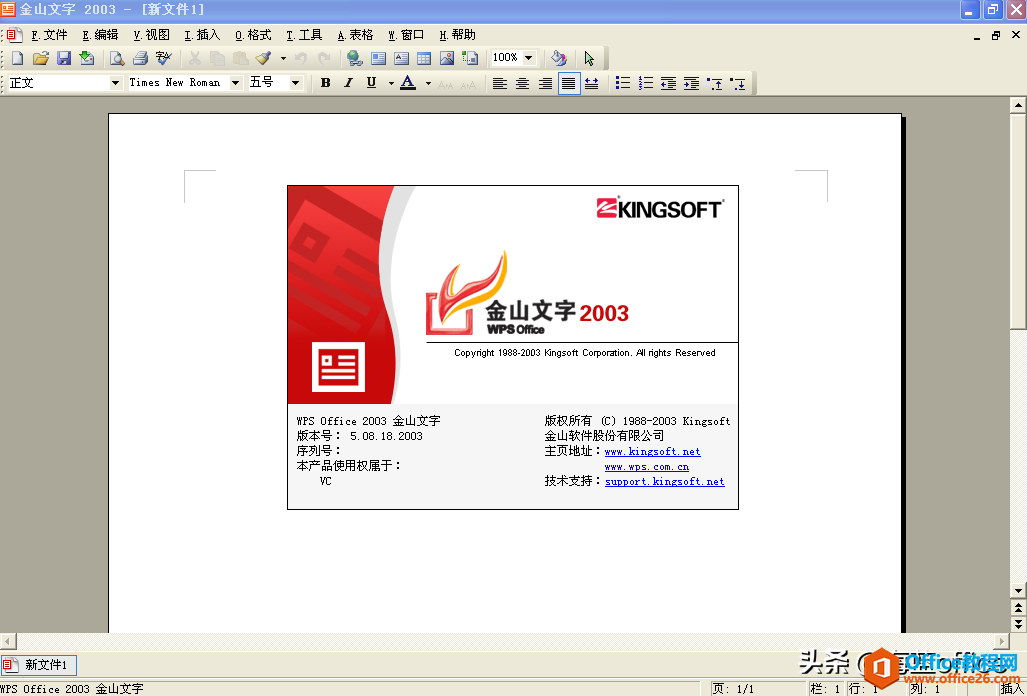Open the 格式 (Format) menu
Image resolution: width=1027 pixels, height=696 pixels.
(x=253, y=35)
